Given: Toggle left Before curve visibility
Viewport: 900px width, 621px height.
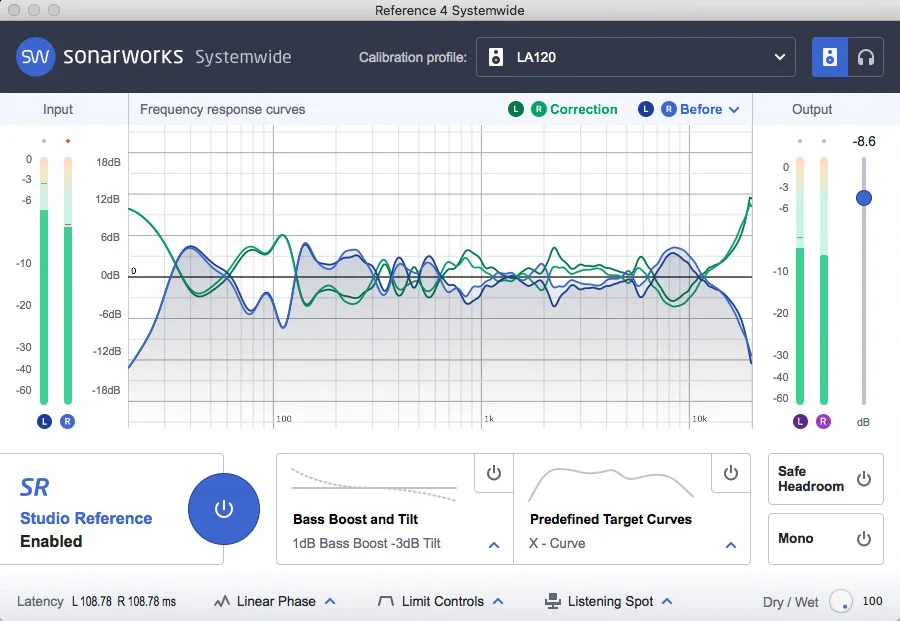Looking at the screenshot, I should pos(646,109).
